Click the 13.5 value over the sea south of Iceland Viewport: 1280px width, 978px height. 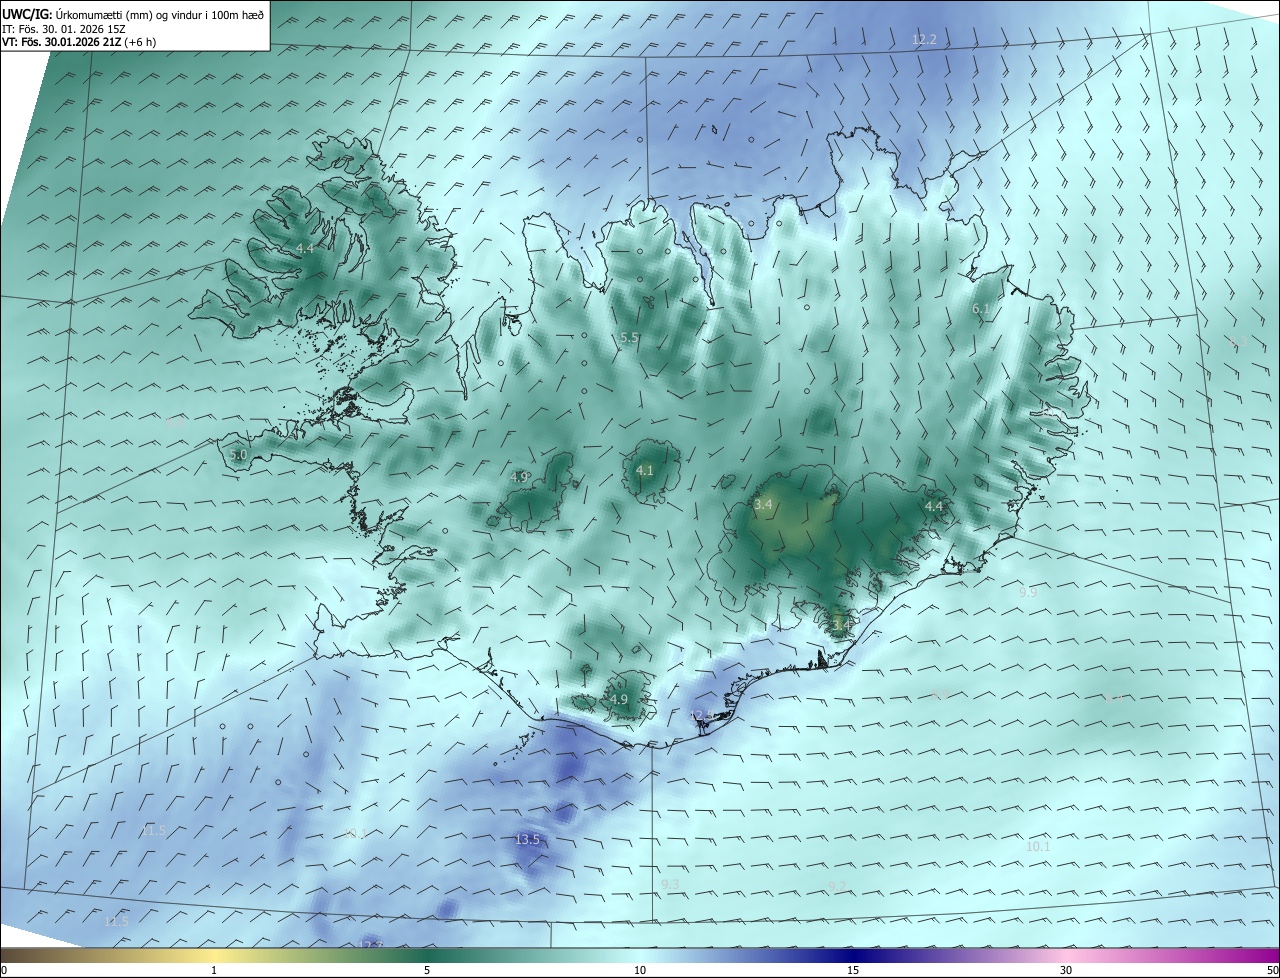pos(527,840)
